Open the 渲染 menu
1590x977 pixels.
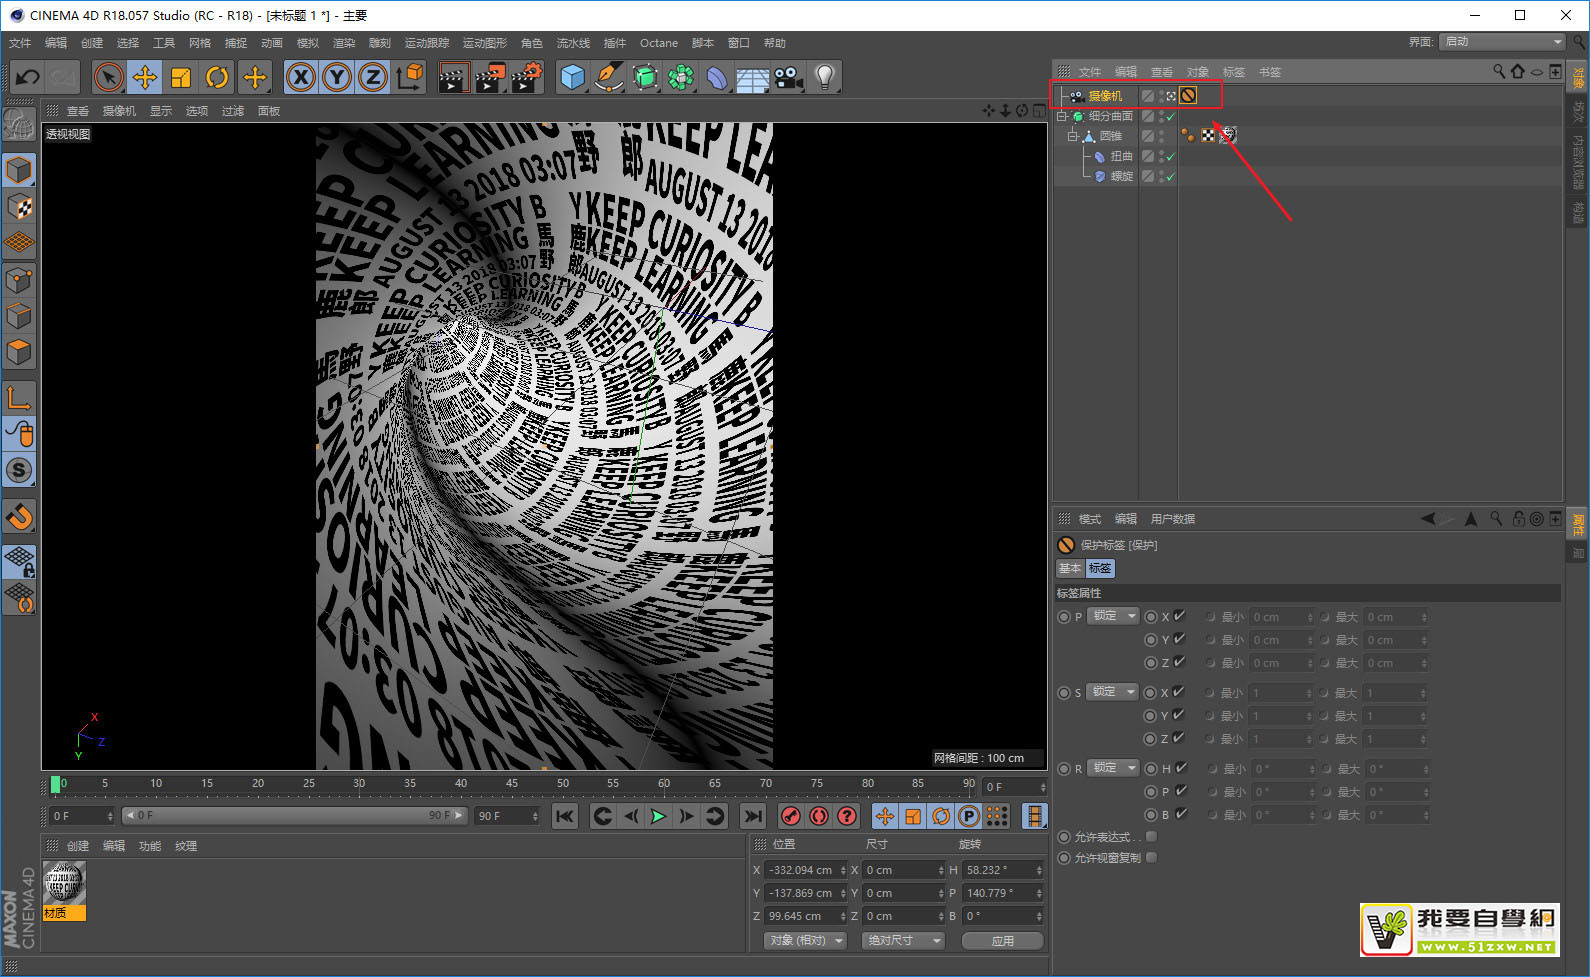pyautogui.click(x=344, y=43)
